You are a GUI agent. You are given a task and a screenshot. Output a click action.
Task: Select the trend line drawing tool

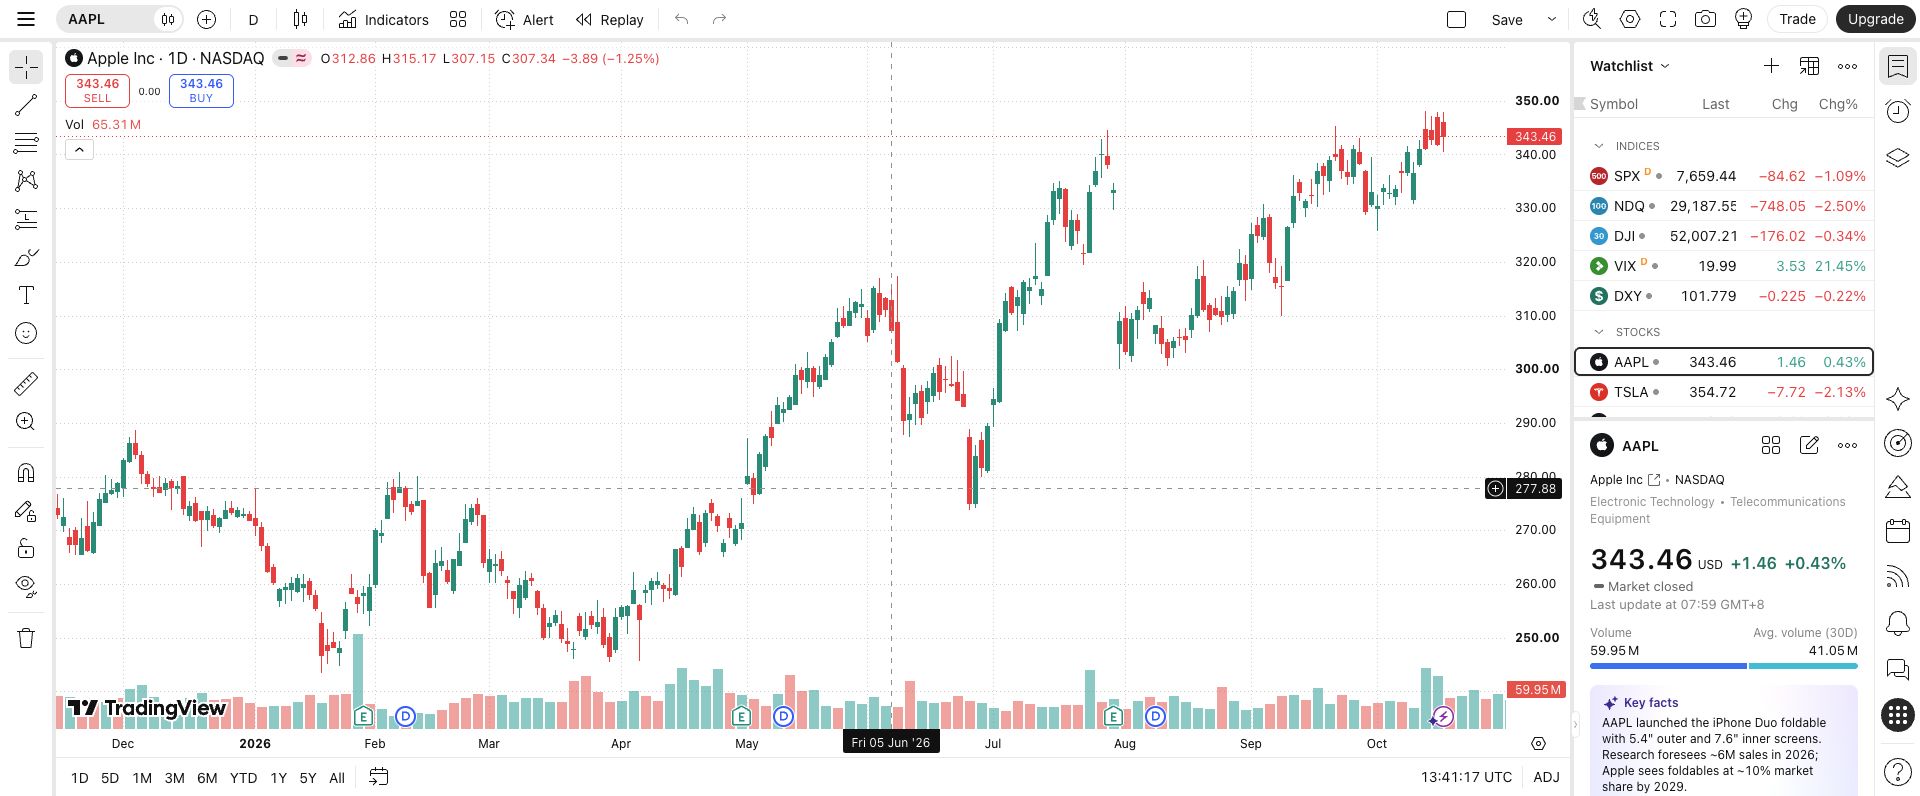26,105
